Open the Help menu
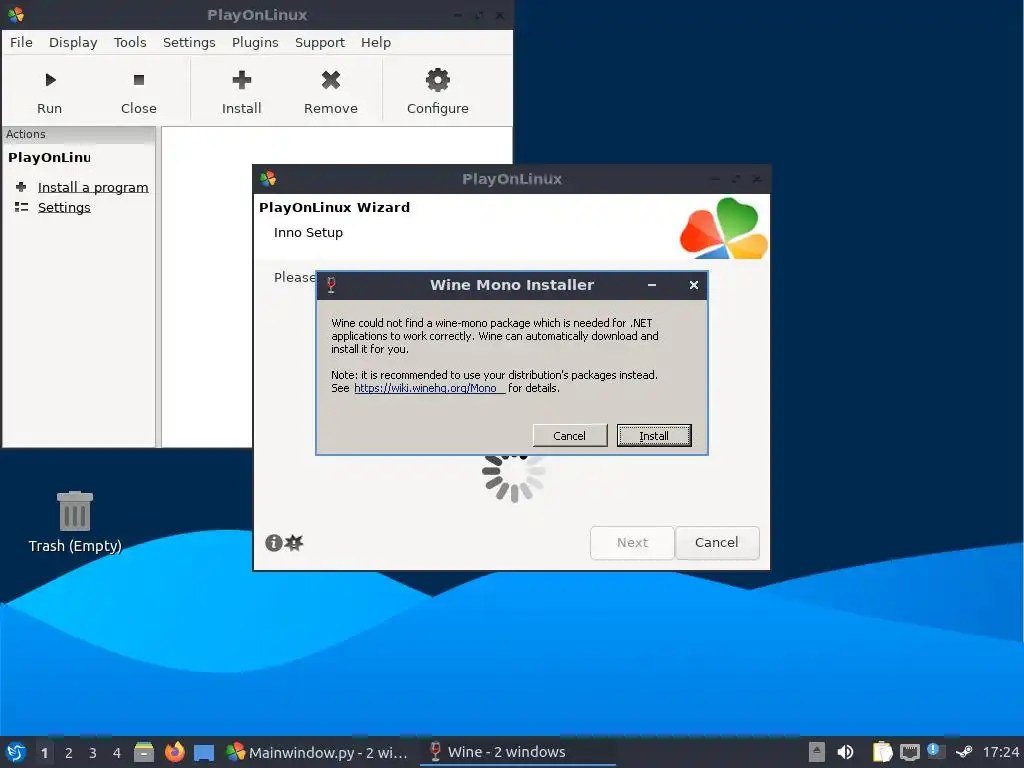 376,42
